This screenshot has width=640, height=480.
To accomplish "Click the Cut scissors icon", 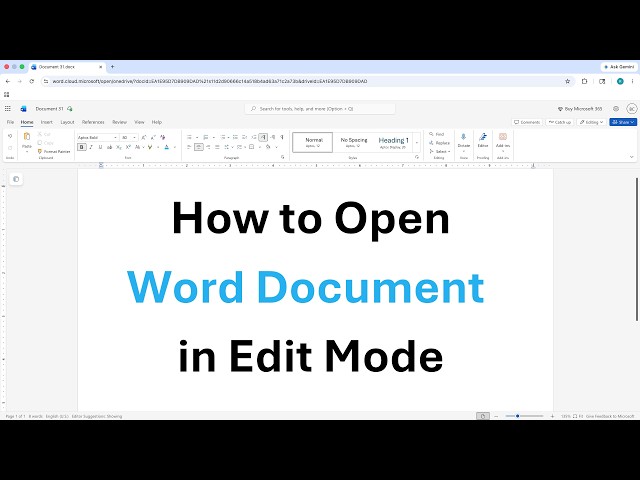I will click(x=40, y=134).
